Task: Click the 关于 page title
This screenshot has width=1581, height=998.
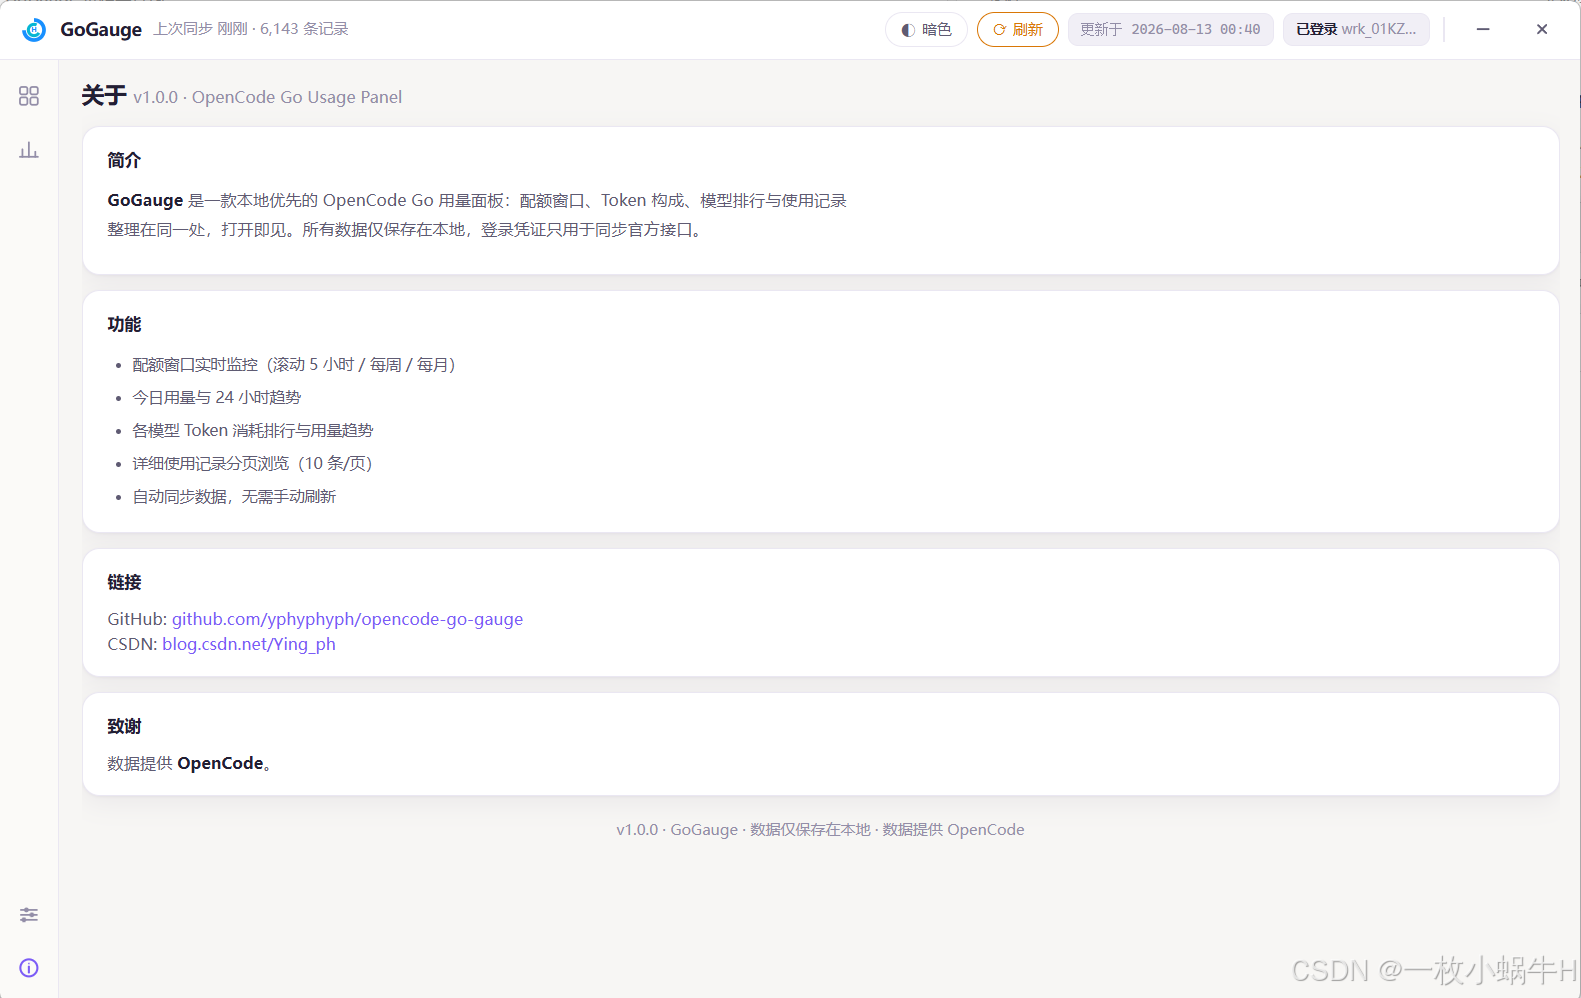Action: click(104, 96)
